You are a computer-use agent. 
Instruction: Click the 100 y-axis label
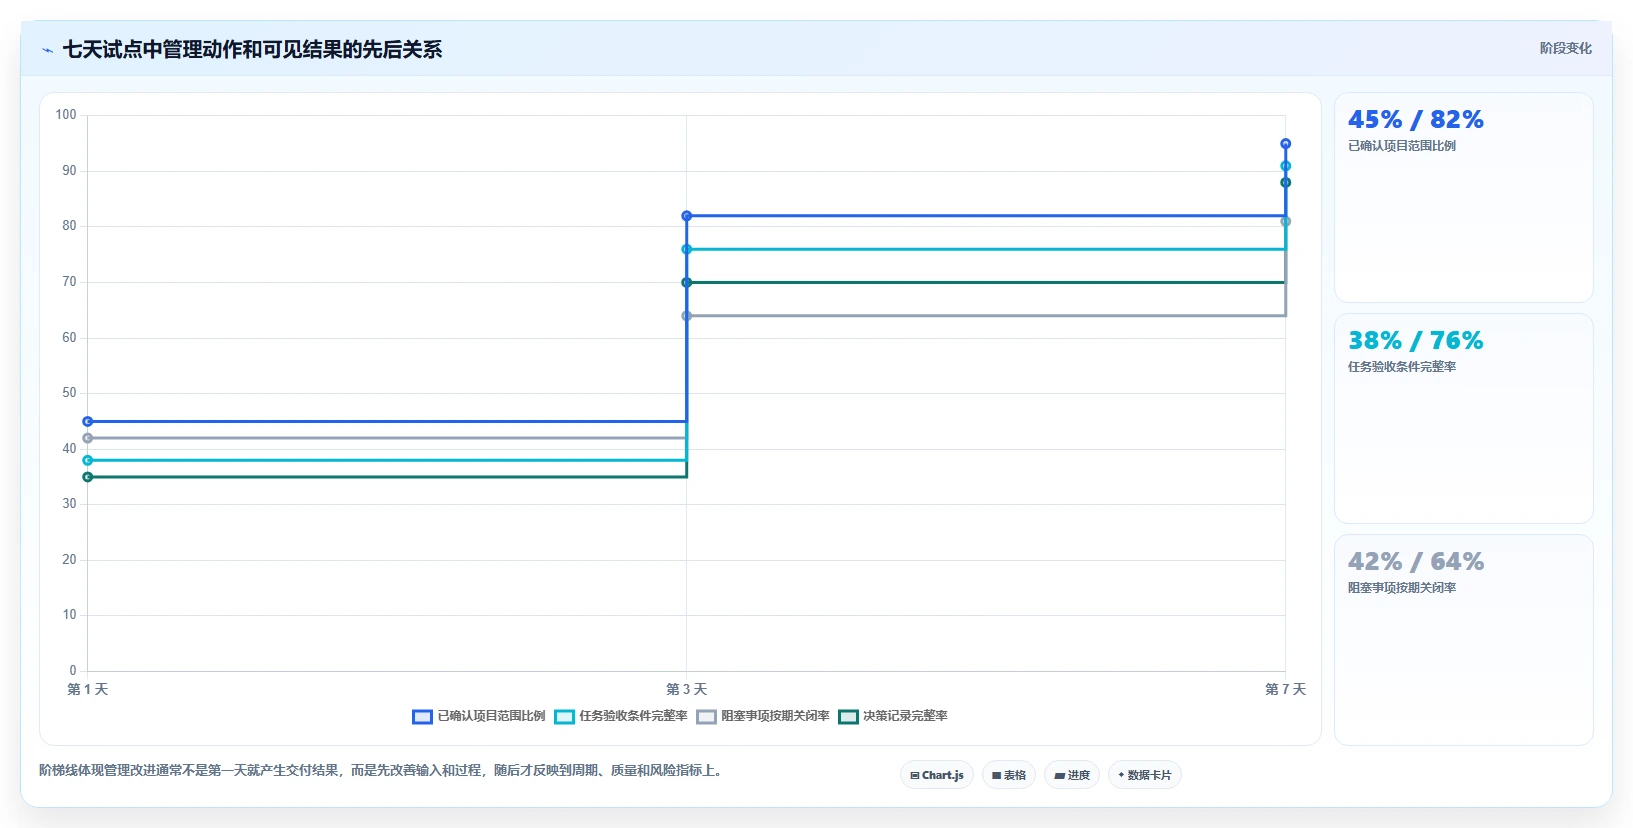point(66,115)
